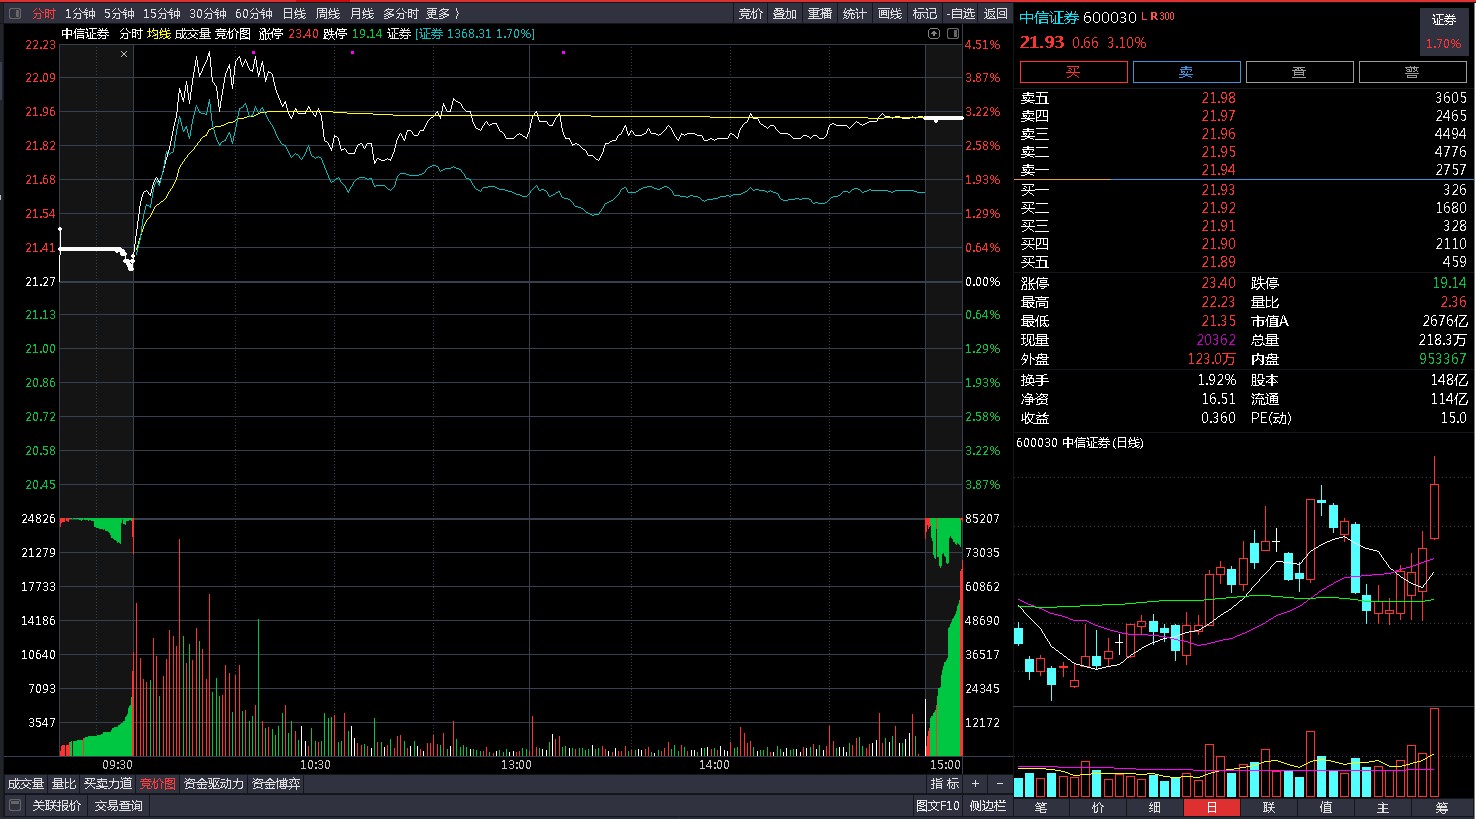Switch side panel to 笔 tab
1476x819 pixels.
click(x=1041, y=807)
